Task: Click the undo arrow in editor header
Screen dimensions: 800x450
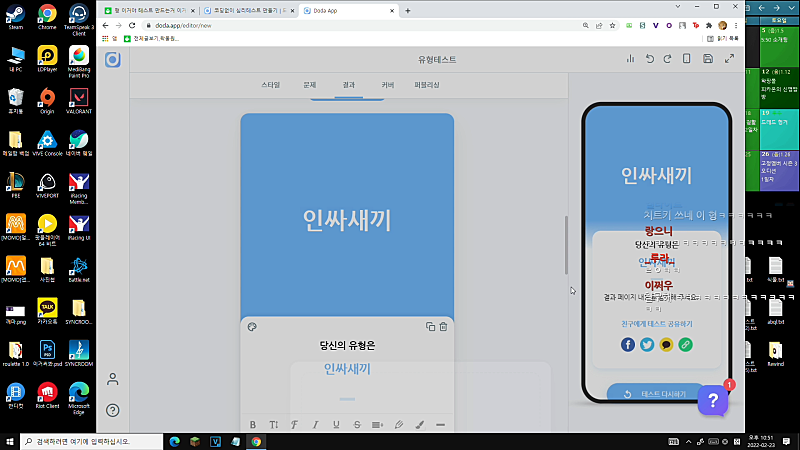Action: coord(649,59)
